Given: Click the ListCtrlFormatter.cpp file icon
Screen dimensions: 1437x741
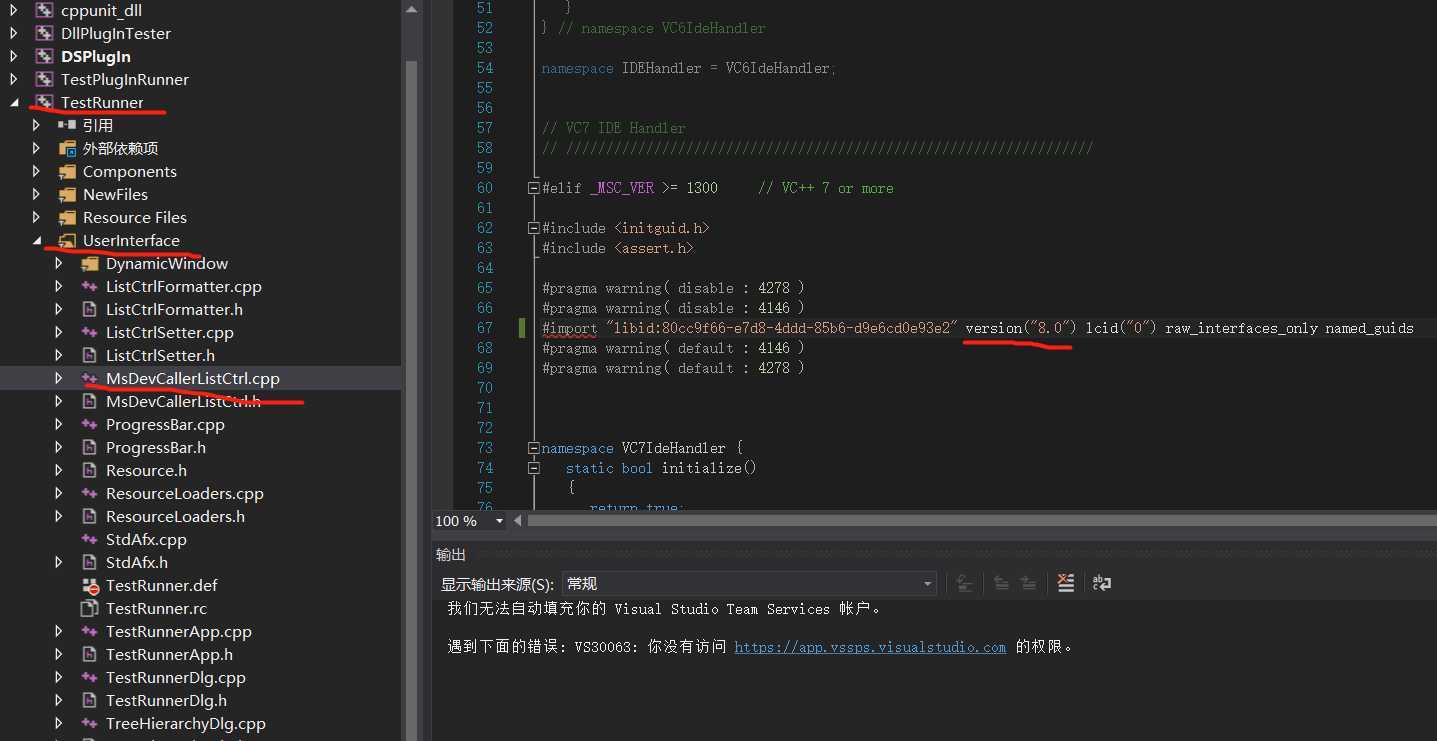Looking at the screenshot, I should click(90, 286).
